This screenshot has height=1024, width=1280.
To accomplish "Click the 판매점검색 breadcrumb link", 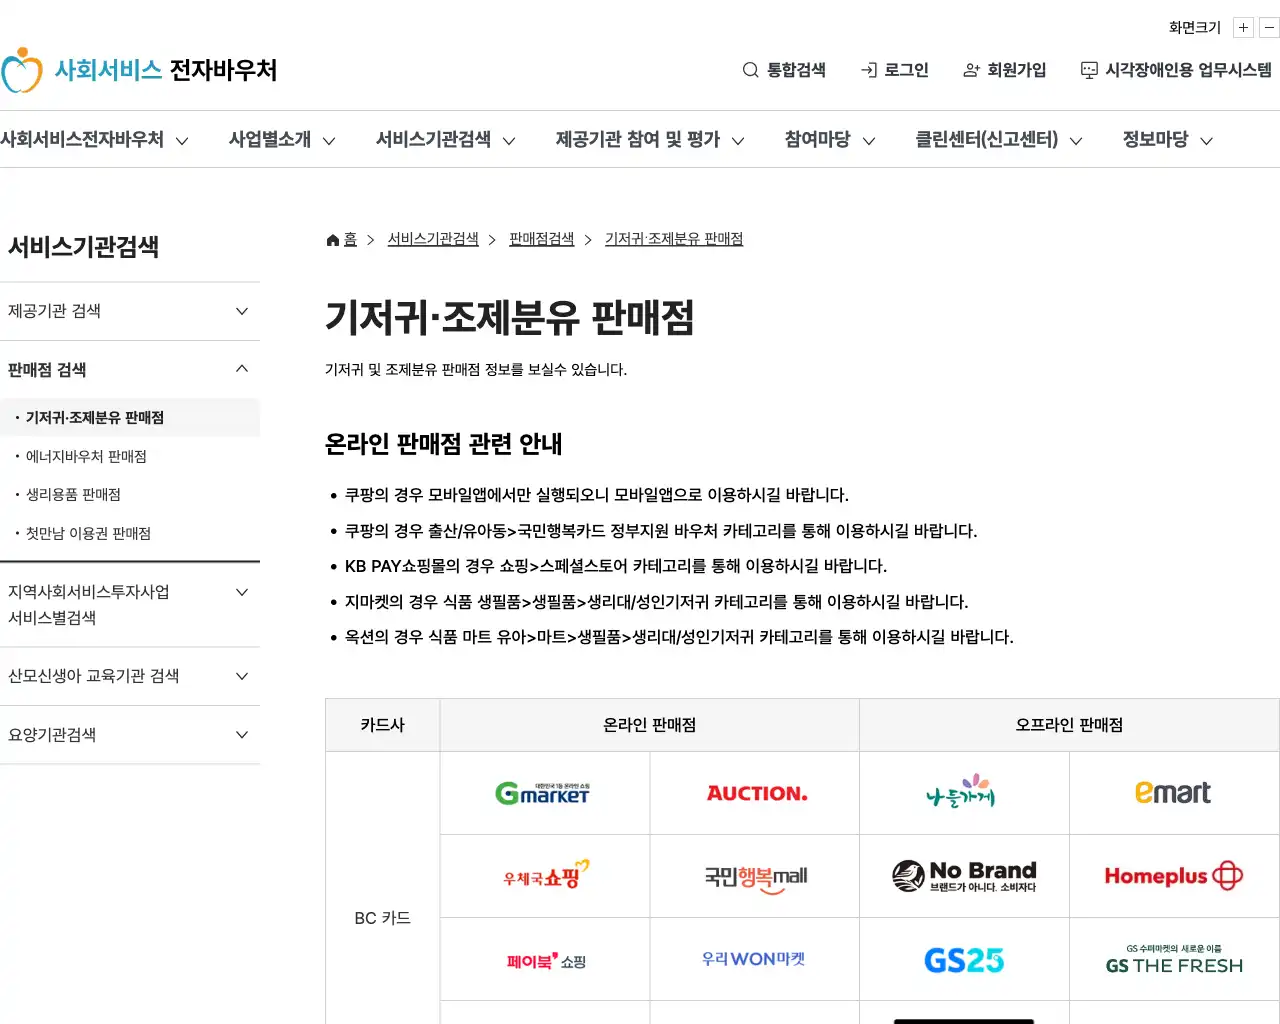I will click(541, 239).
